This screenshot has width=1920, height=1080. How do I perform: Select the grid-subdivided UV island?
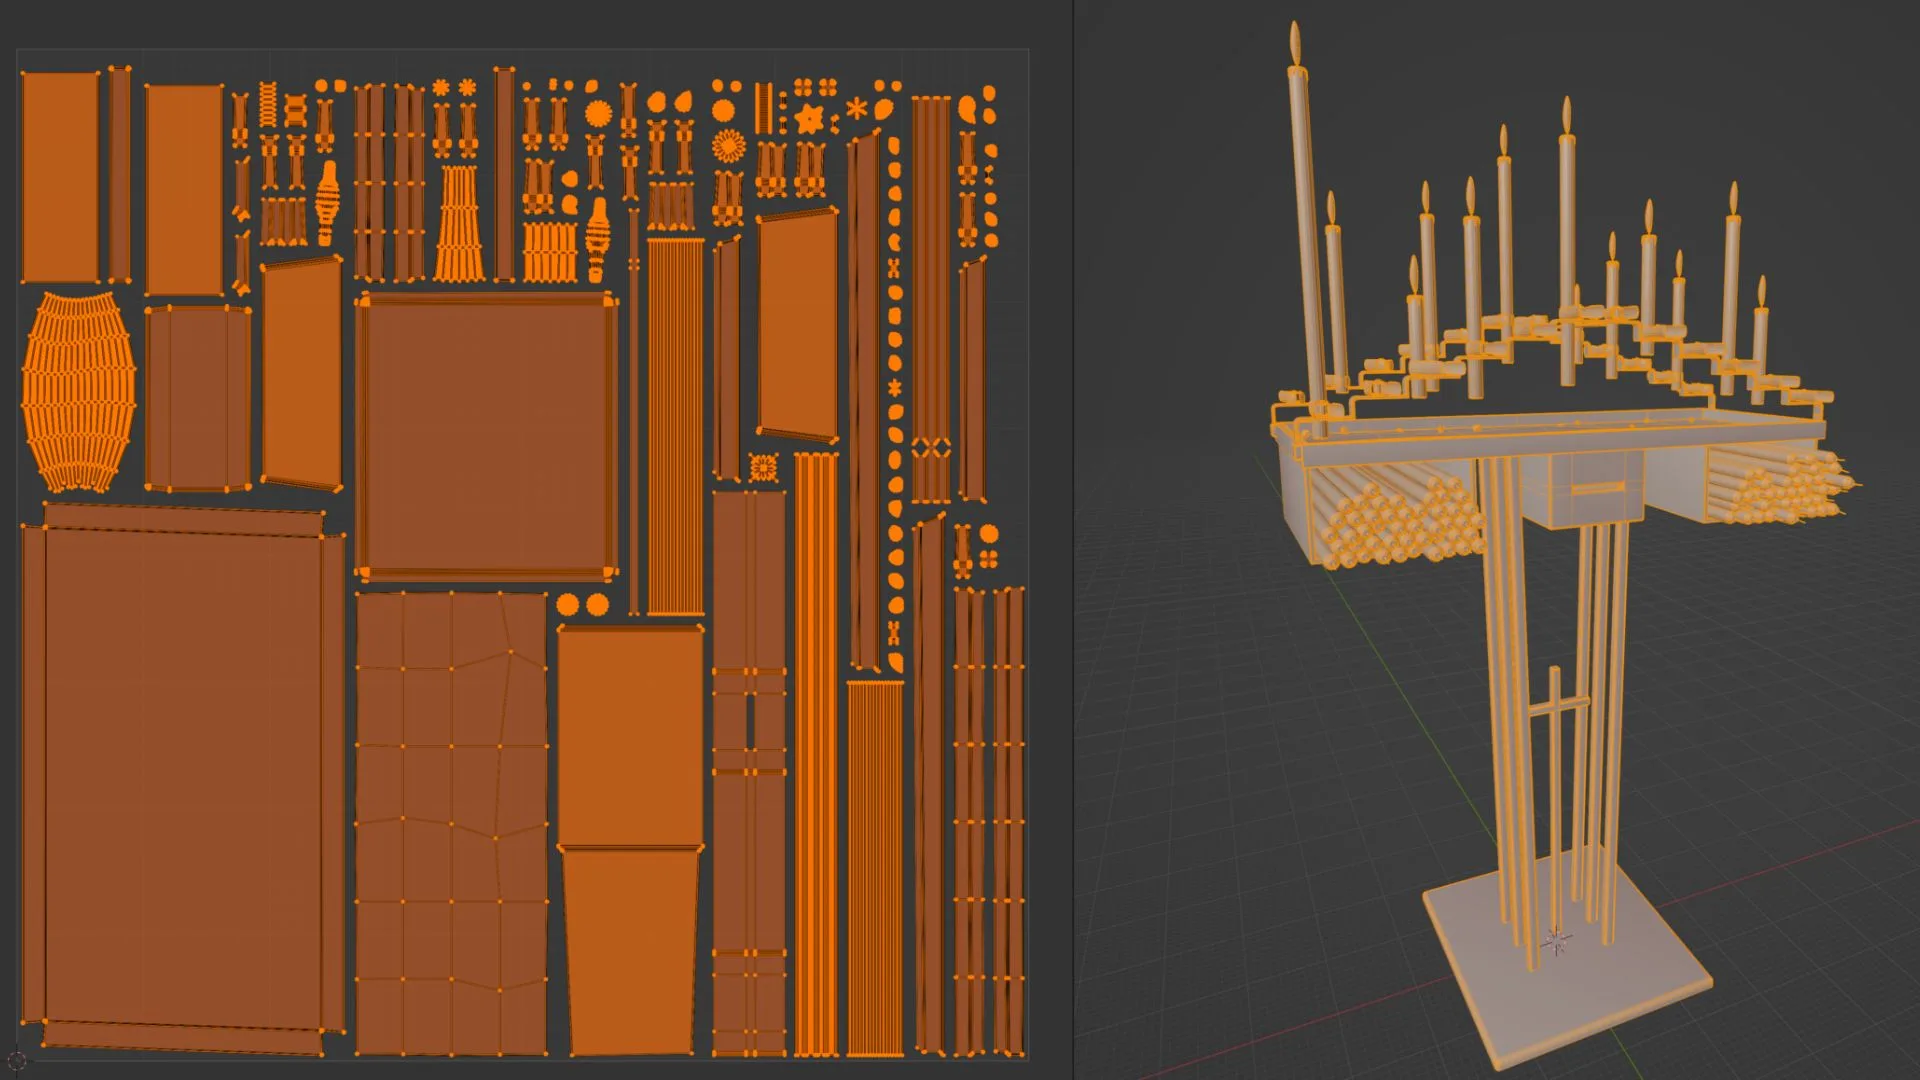(451, 820)
